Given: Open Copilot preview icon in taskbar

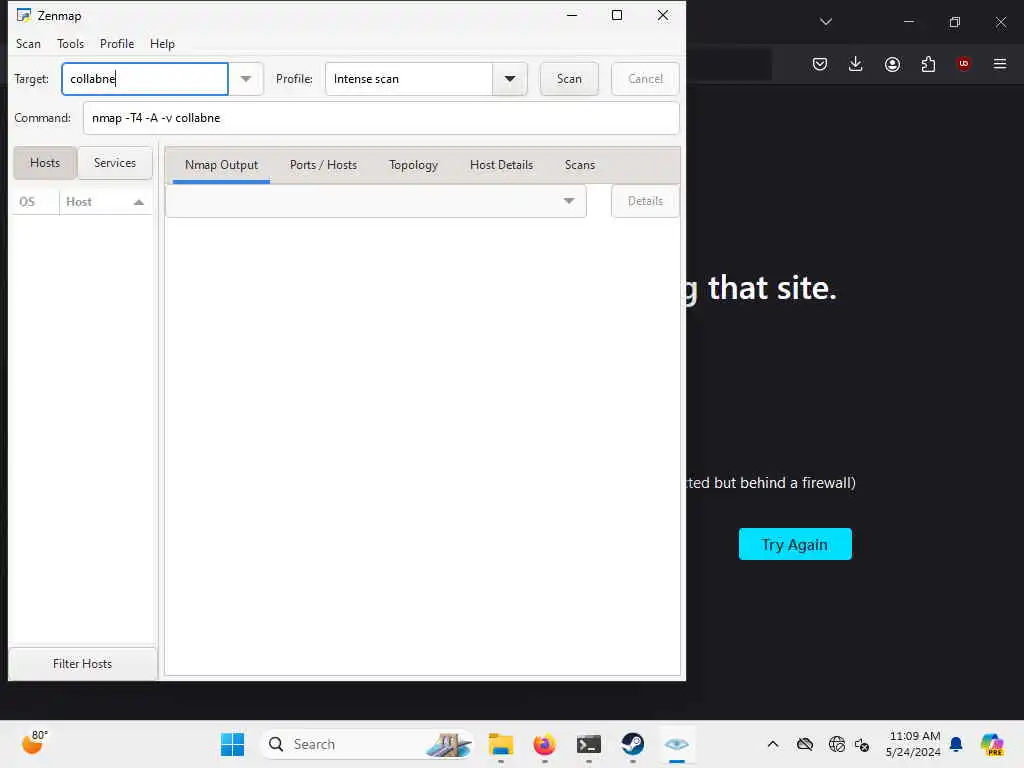Looking at the screenshot, I should [991, 744].
